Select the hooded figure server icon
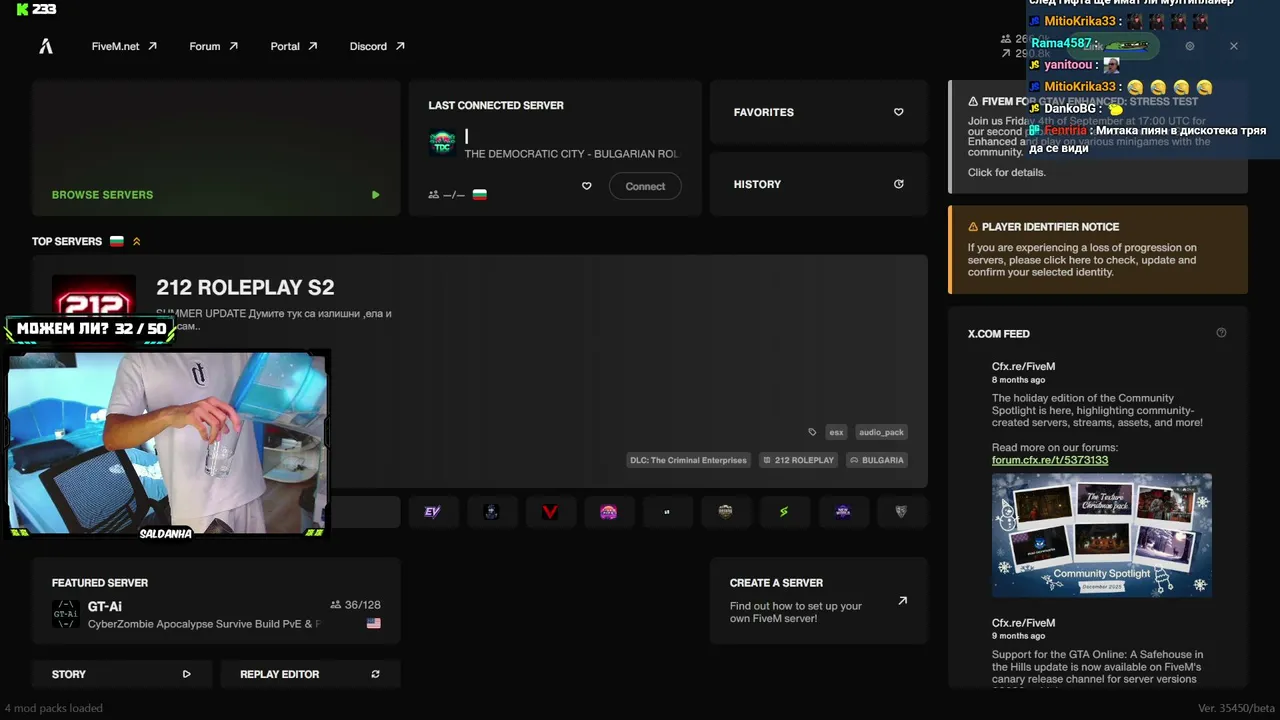The width and height of the screenshot is (1280, 720). [x=491, y=512]
